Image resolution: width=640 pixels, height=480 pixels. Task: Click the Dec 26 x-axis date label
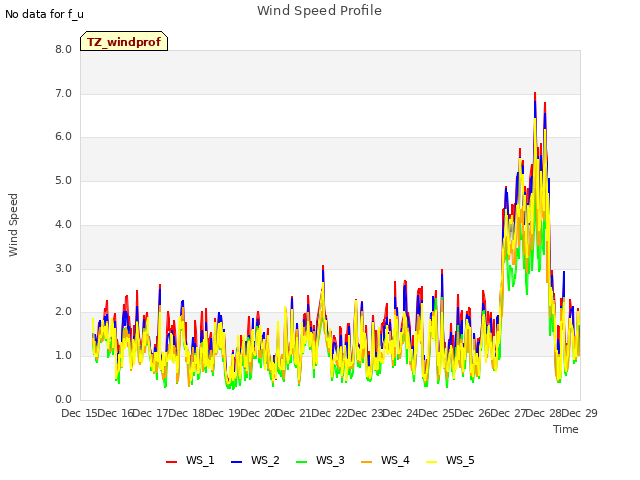[x=472, y=413]
